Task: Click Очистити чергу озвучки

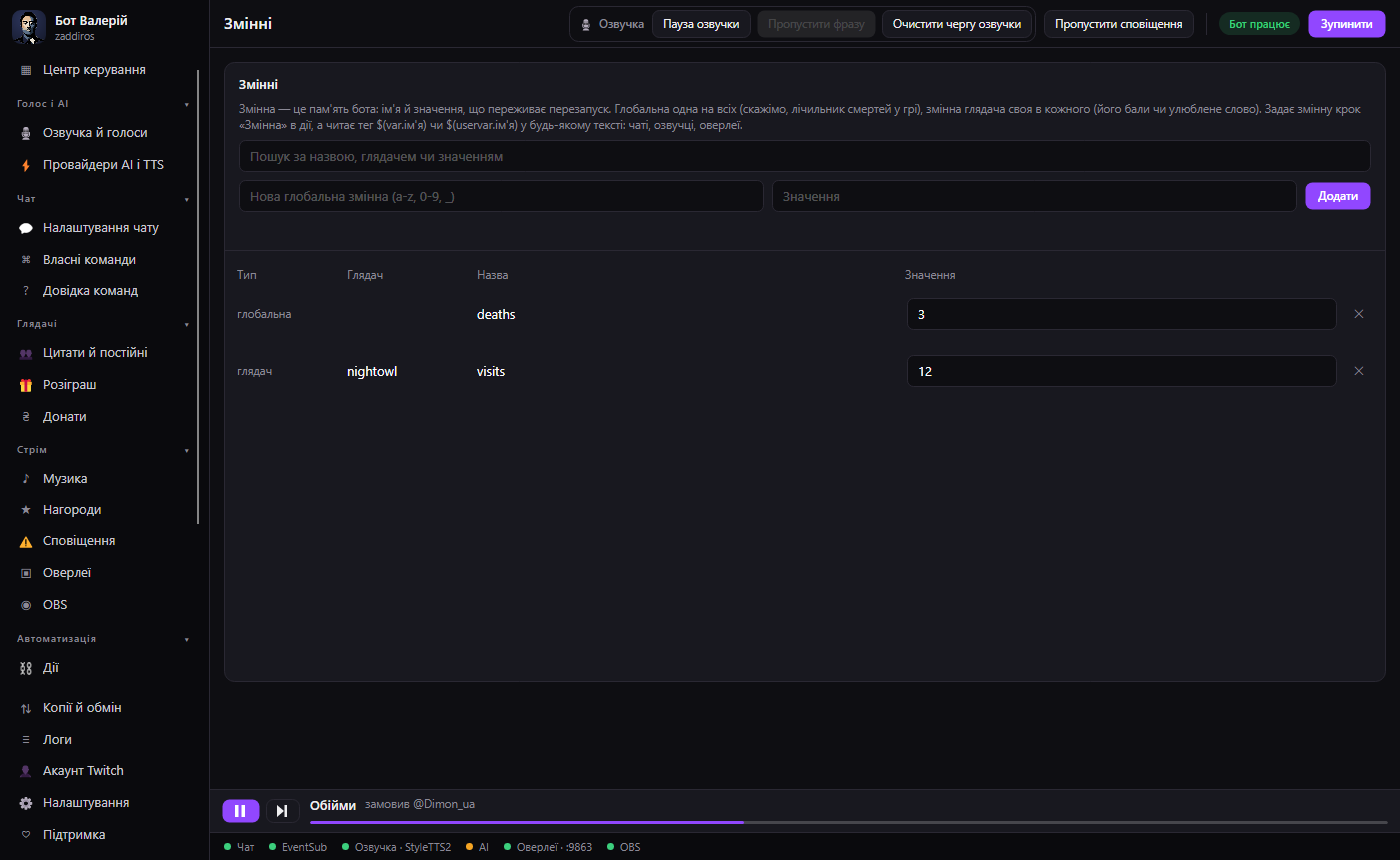Action: [x=957, y=24]
